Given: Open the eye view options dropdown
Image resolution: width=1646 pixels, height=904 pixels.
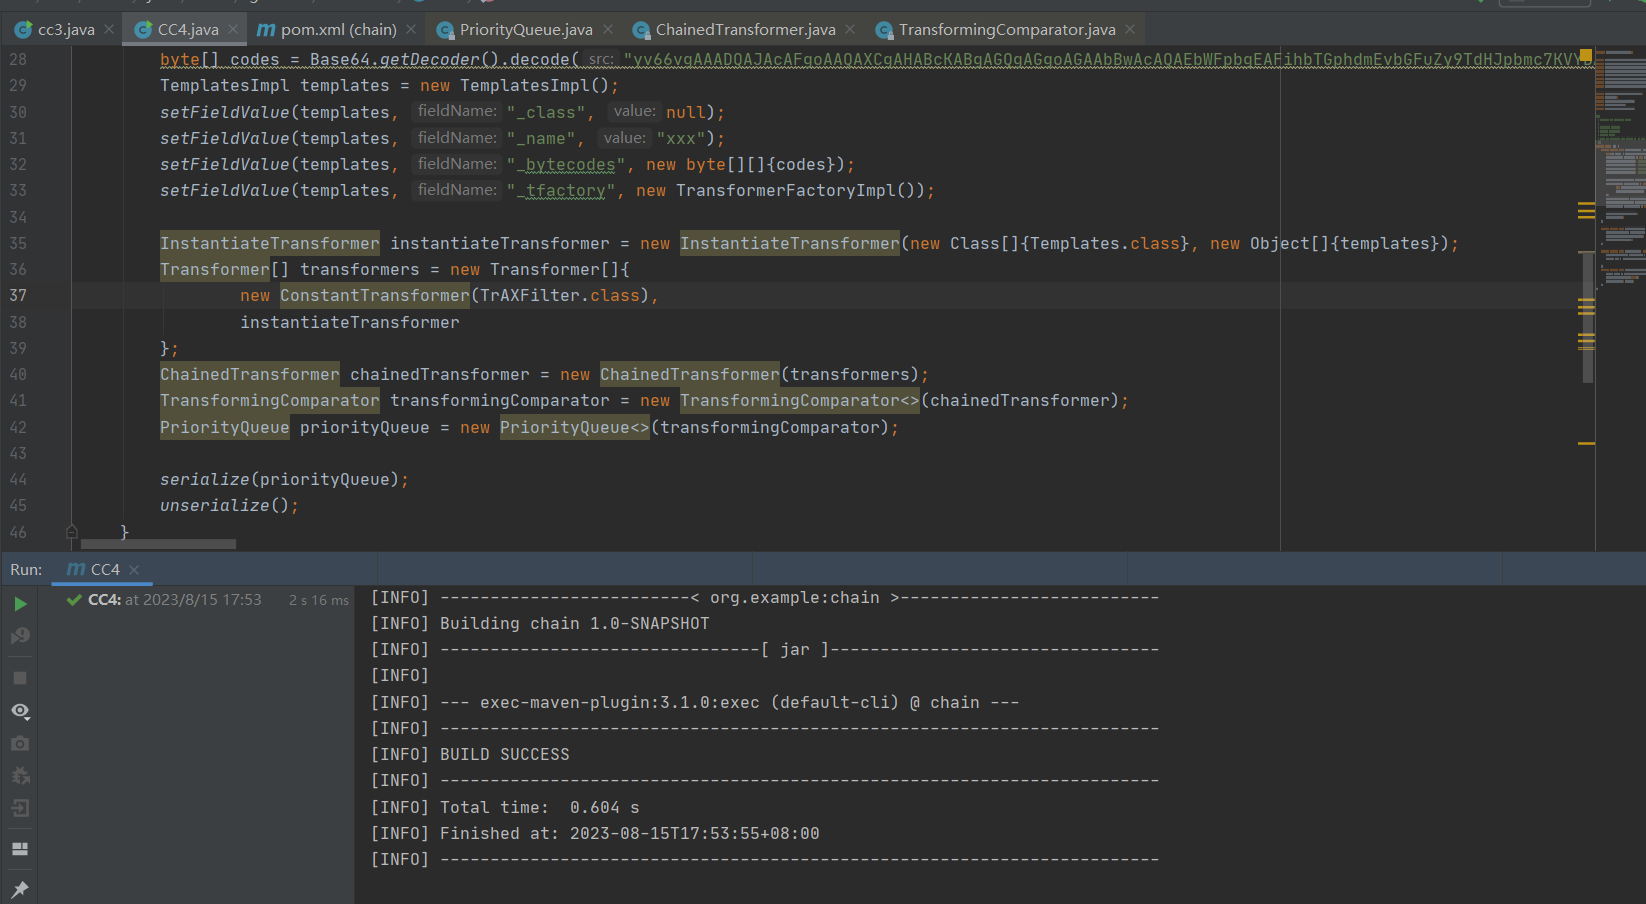Looking at the screenshot, I should pos(20,711).
